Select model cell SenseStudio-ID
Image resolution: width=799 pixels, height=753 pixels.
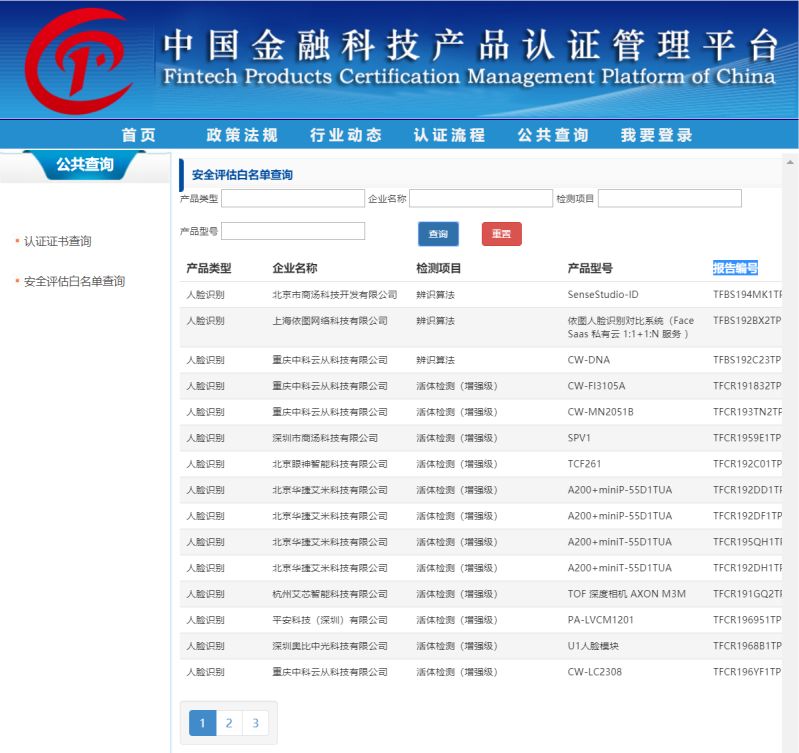click(603, 294)
